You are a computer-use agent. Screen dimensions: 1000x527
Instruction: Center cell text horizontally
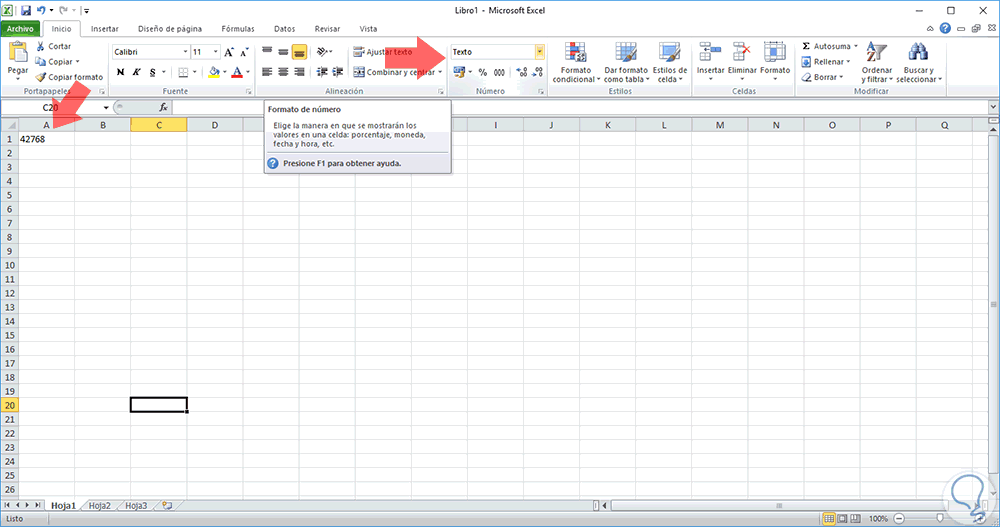tap(283, 72)
